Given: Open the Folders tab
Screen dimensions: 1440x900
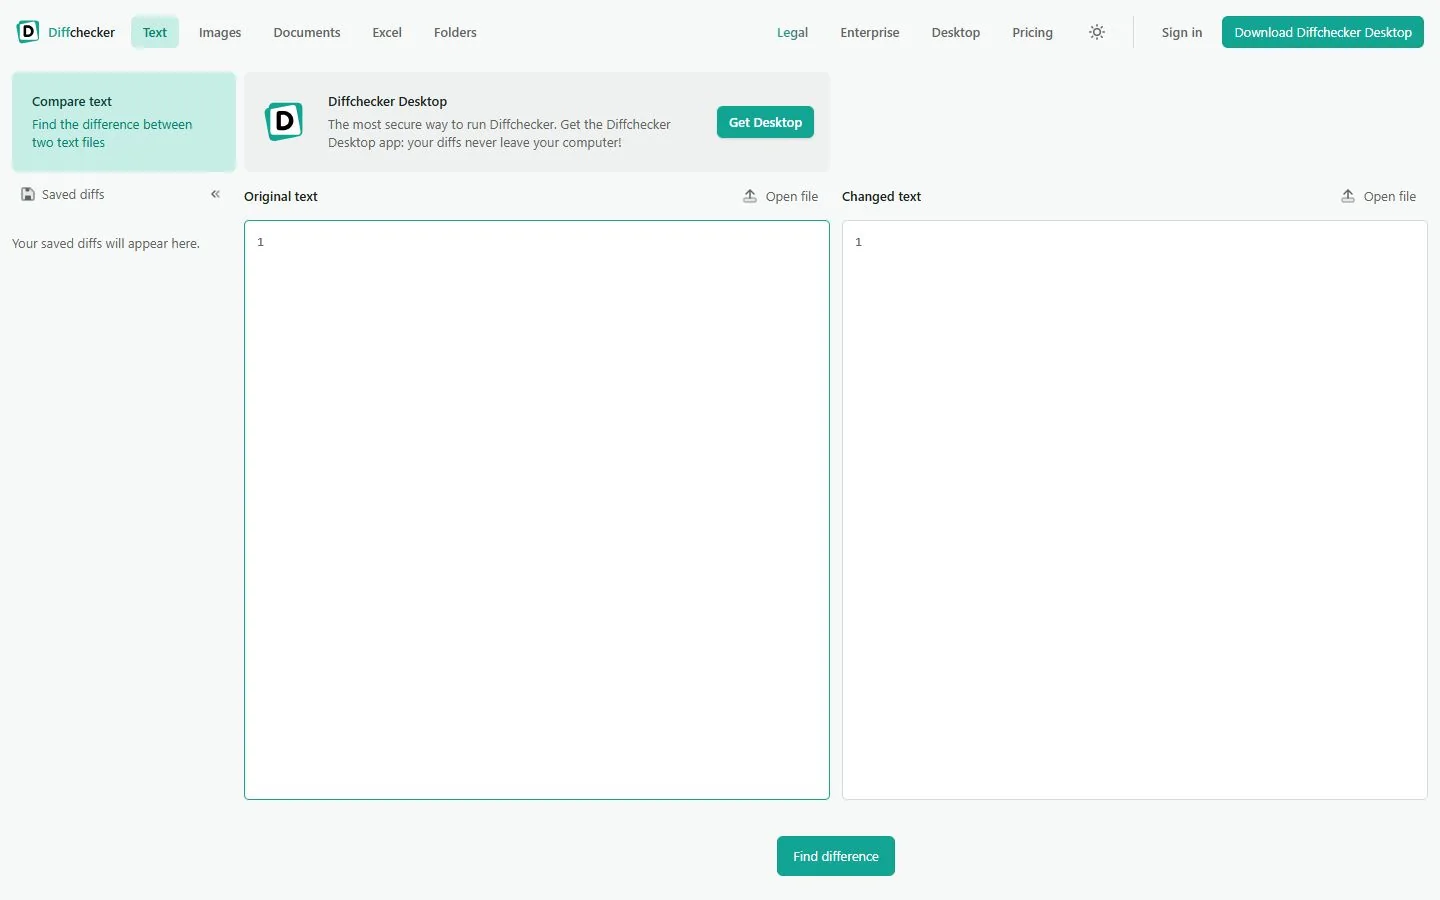Looking at the screenshot, I should pos(455,32).
